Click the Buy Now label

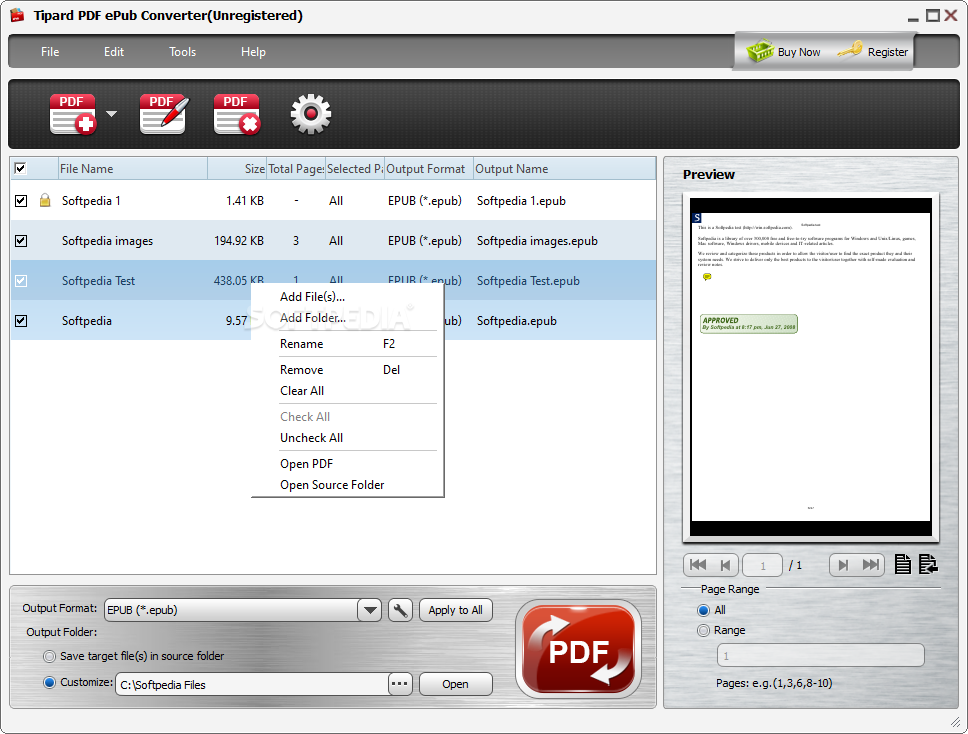click(799, 52)
